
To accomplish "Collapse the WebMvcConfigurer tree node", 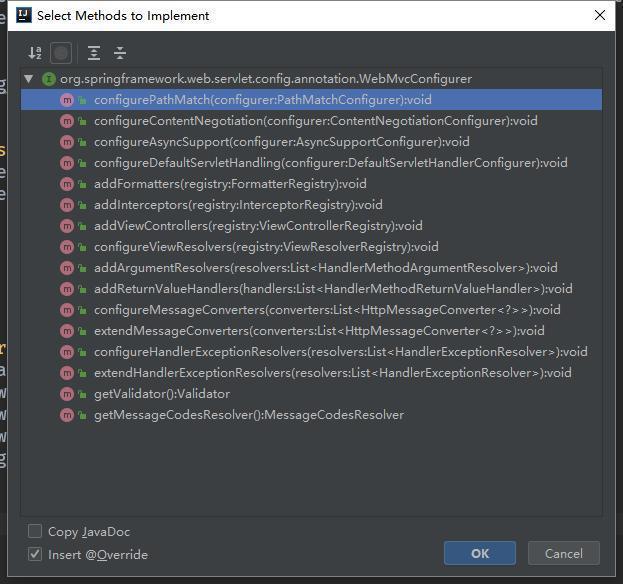I will point(29,79).
